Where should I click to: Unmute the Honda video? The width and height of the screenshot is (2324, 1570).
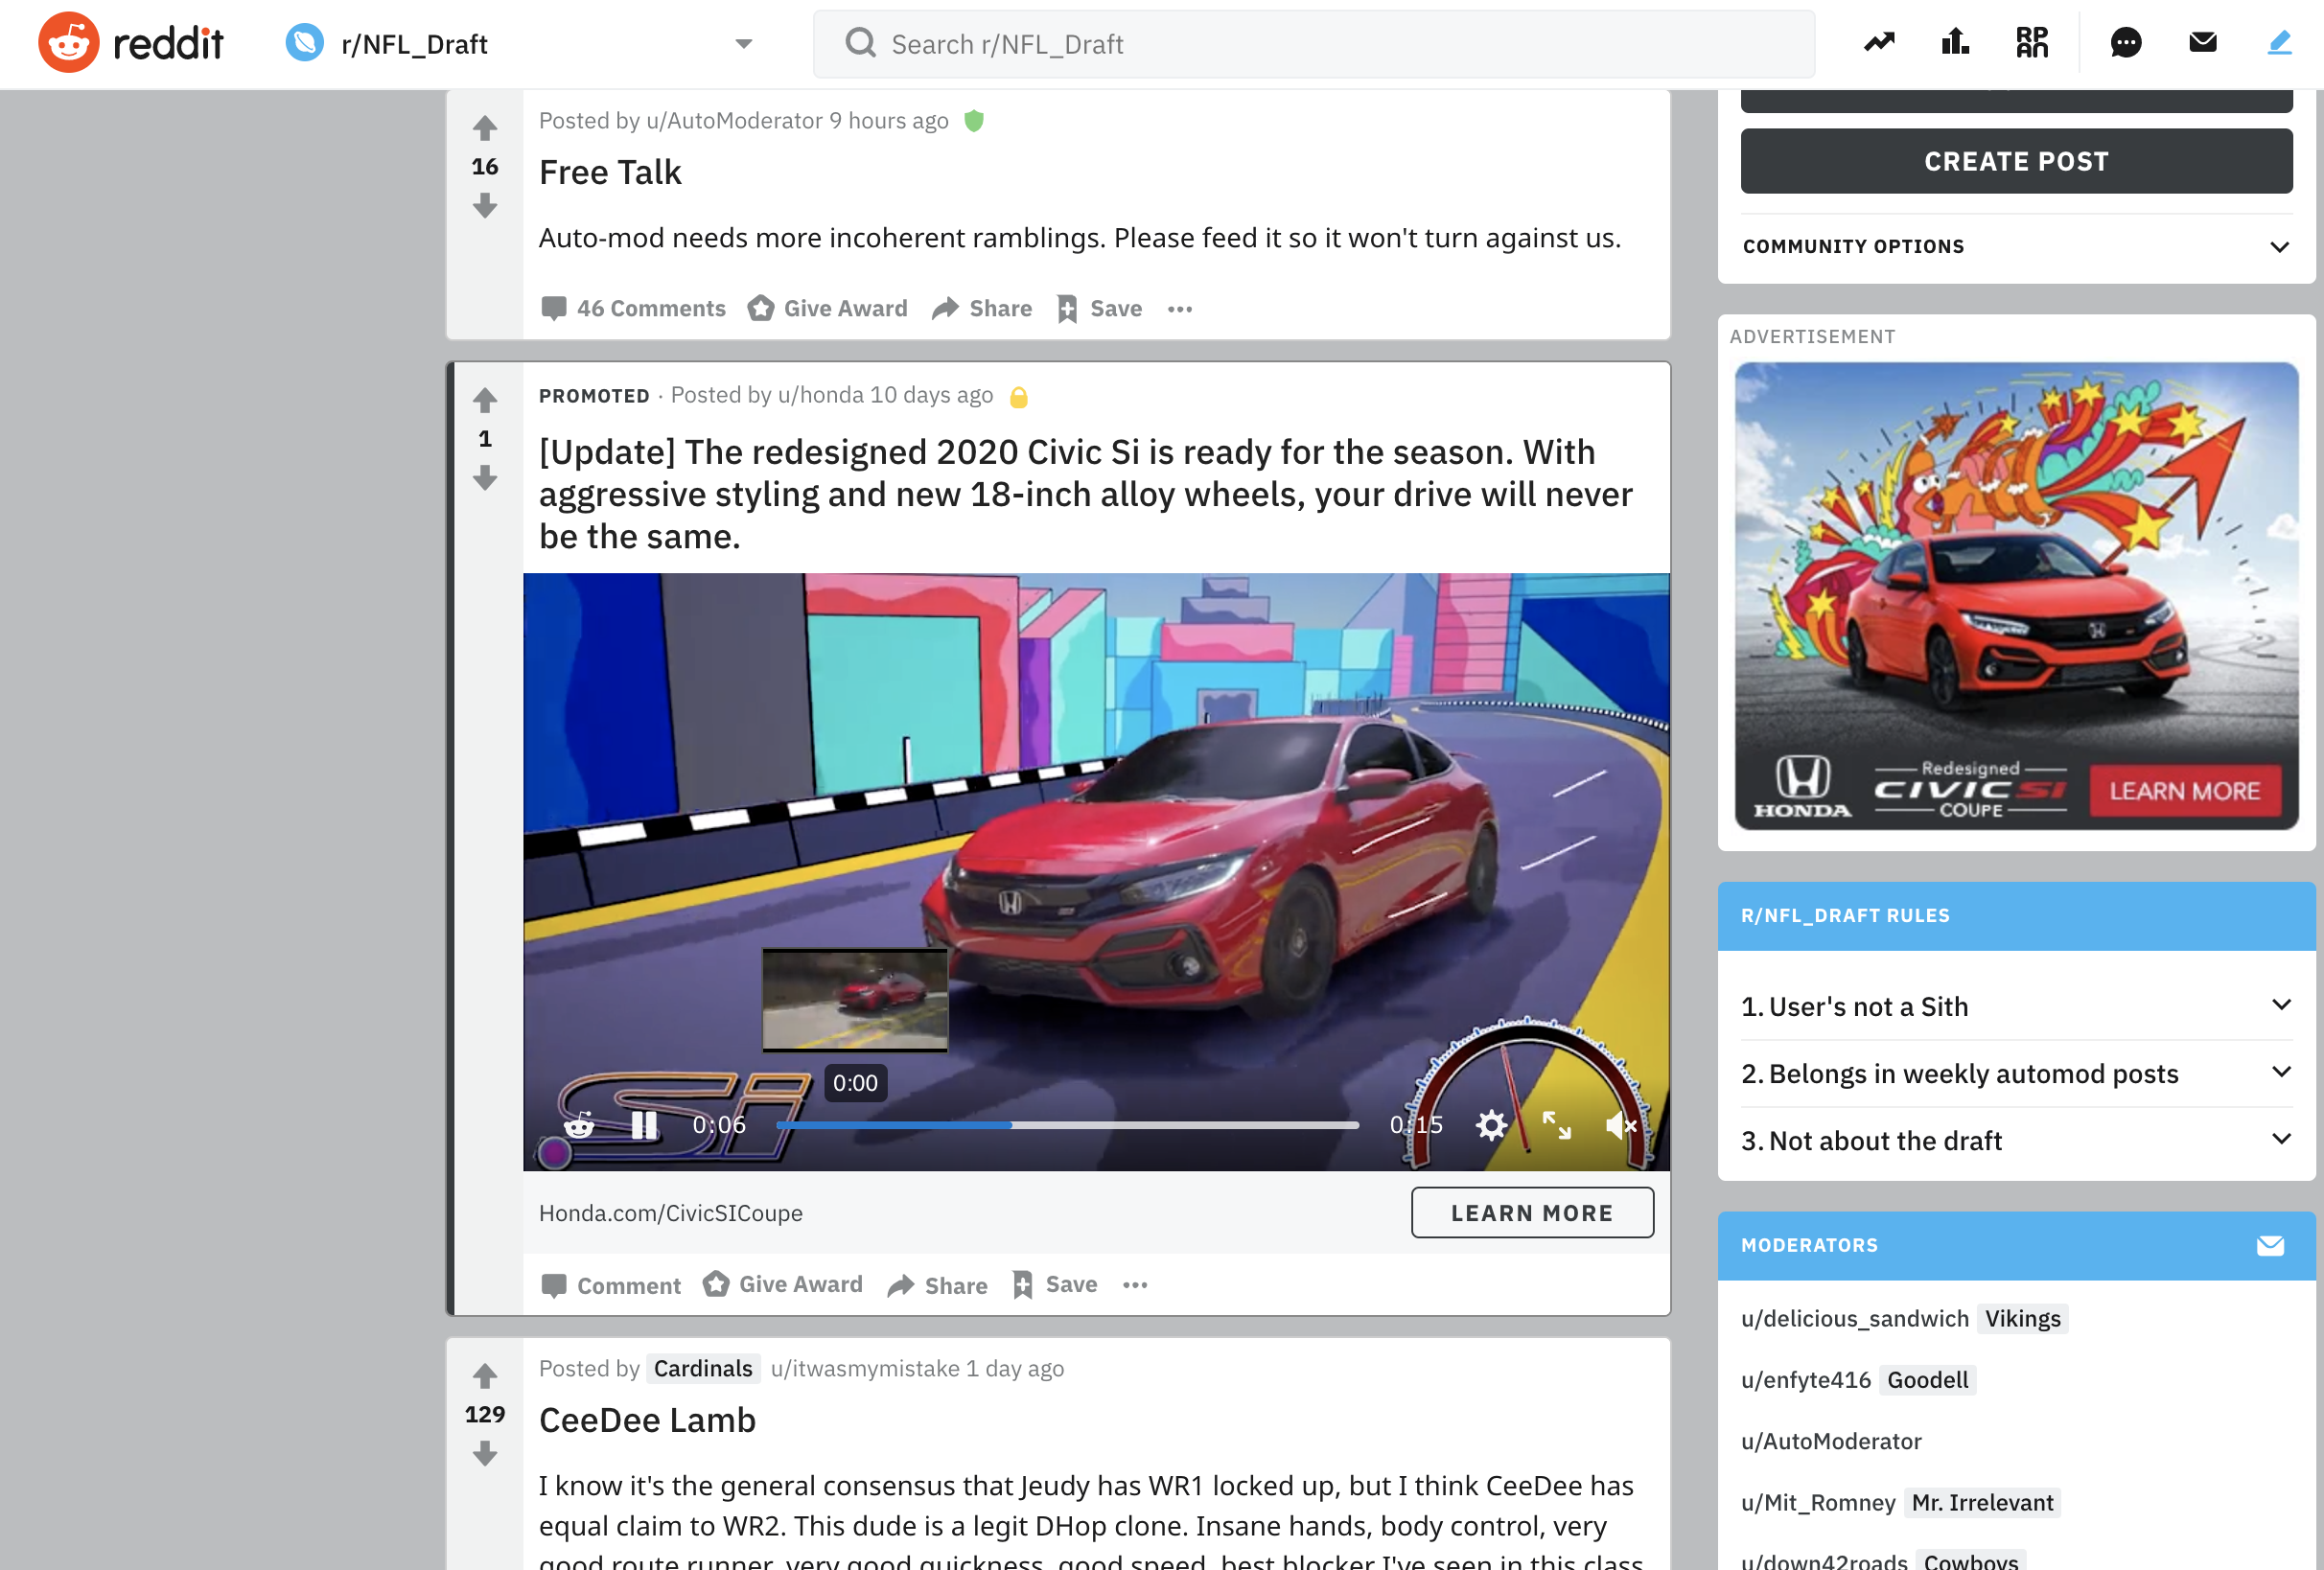point(1620,1125)
